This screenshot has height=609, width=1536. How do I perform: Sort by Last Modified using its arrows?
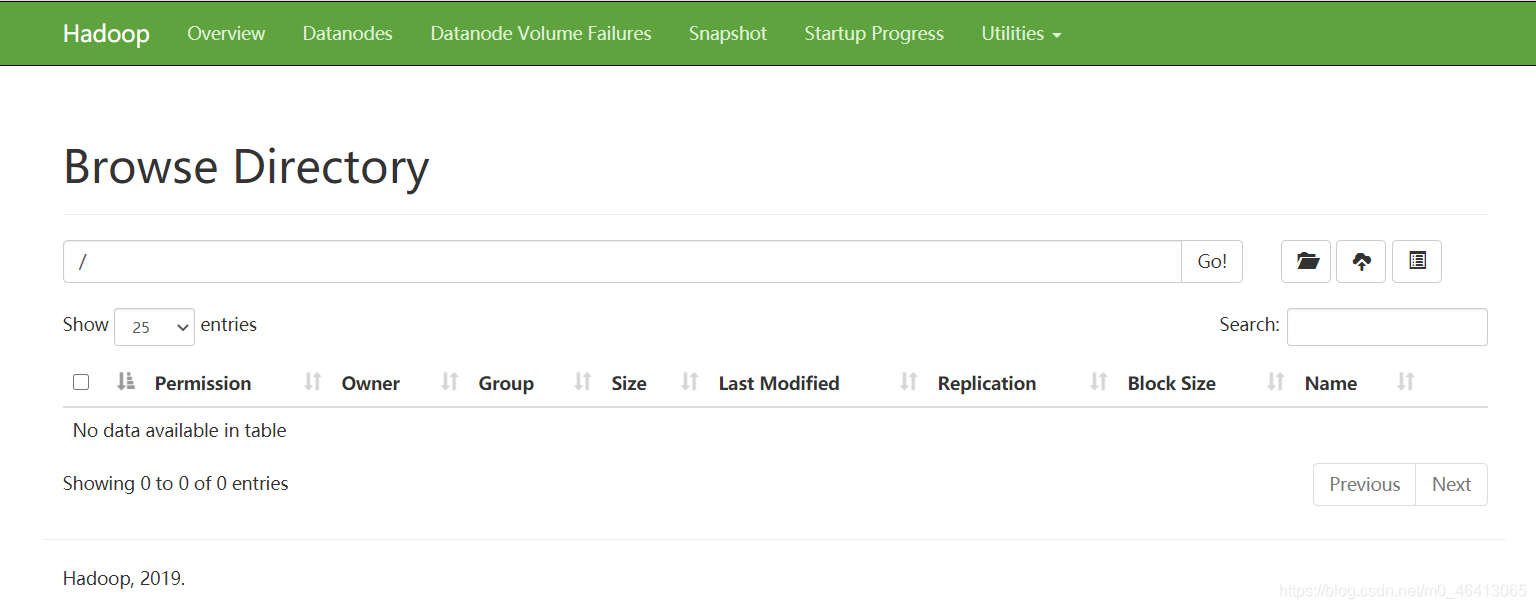(x=908, y=381)
